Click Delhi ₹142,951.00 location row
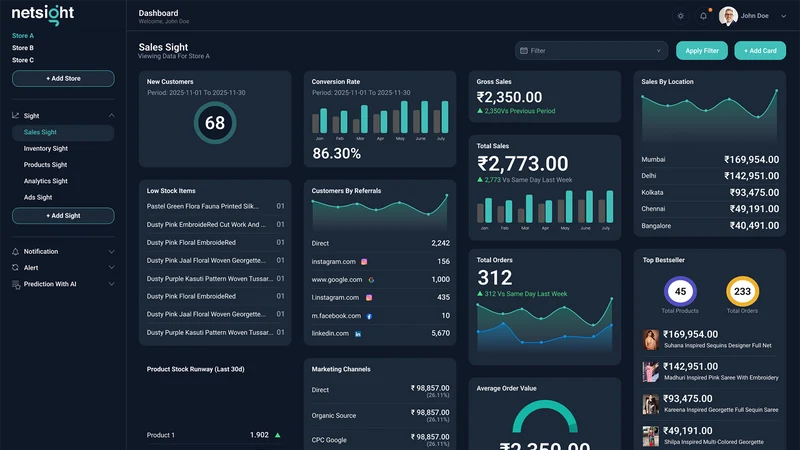Screen dimensions: 800x450 pos(710,176)
